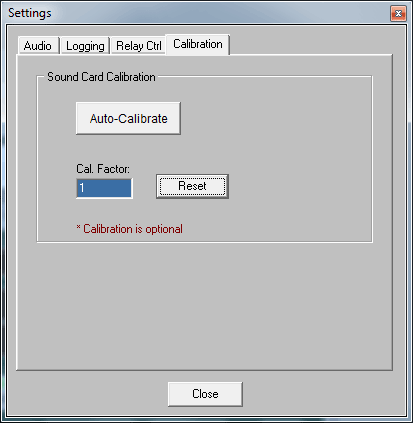Click the gray area beside the Close button
Screen dimensions: 413x423
click(x=317, y=394)
